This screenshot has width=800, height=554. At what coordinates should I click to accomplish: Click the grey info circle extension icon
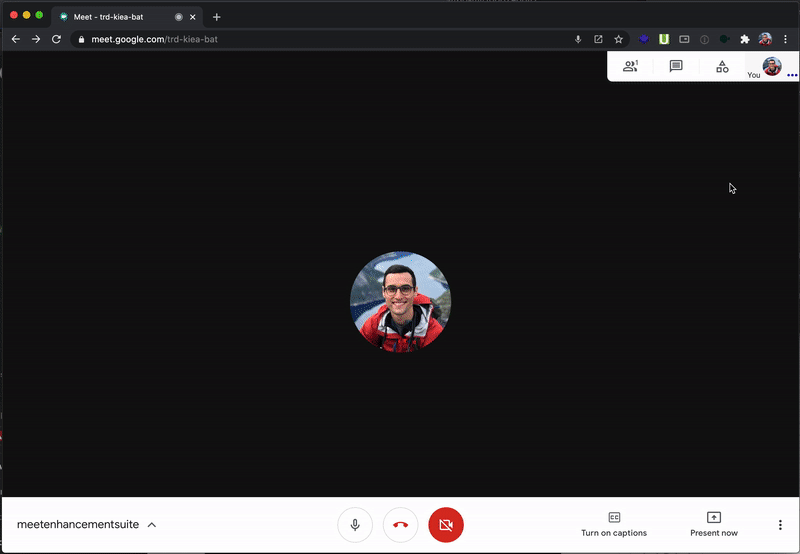(705, 39)
